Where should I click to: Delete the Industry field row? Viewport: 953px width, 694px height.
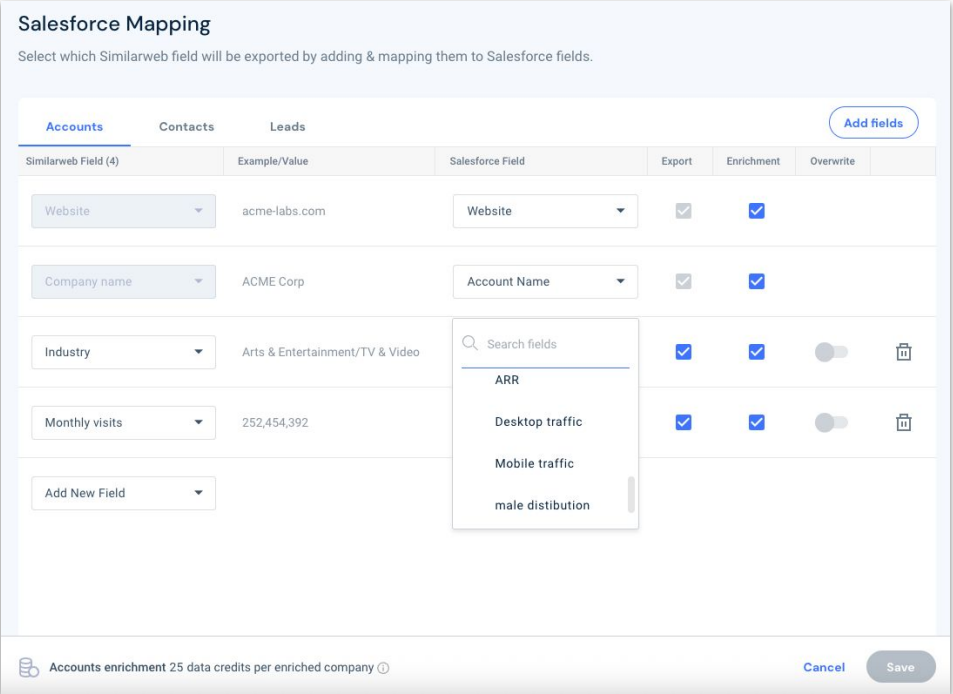[903, 352]
